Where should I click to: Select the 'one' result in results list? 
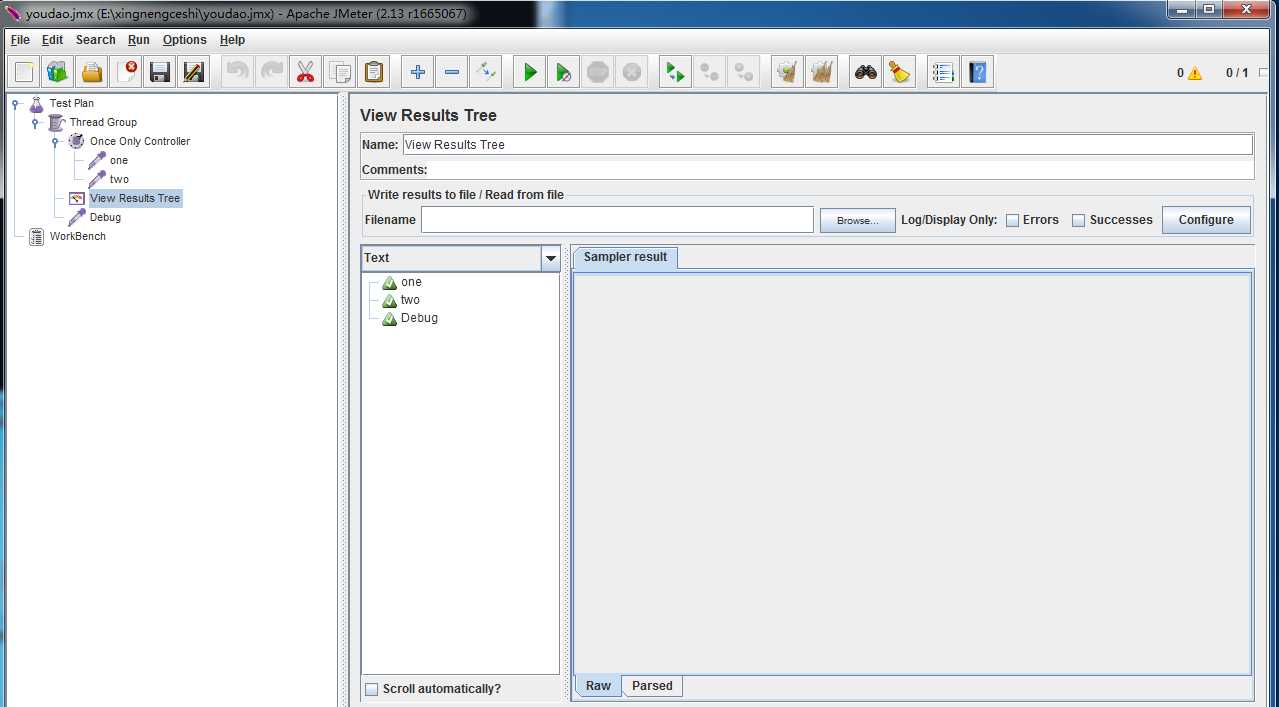(411, 282)
